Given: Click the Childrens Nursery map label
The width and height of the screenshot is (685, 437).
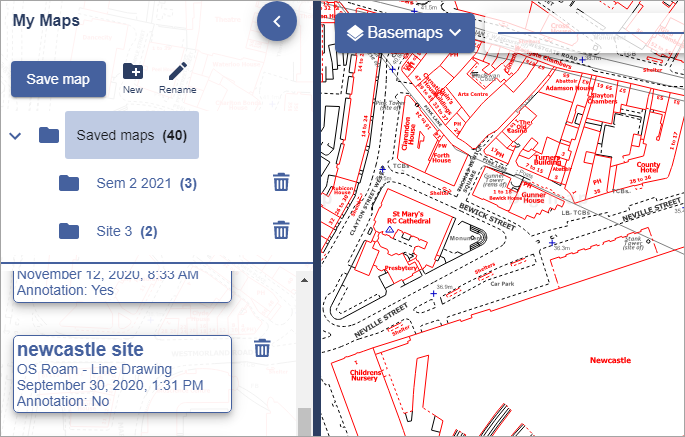Looking at the screenshot, I should click(366, 375).
